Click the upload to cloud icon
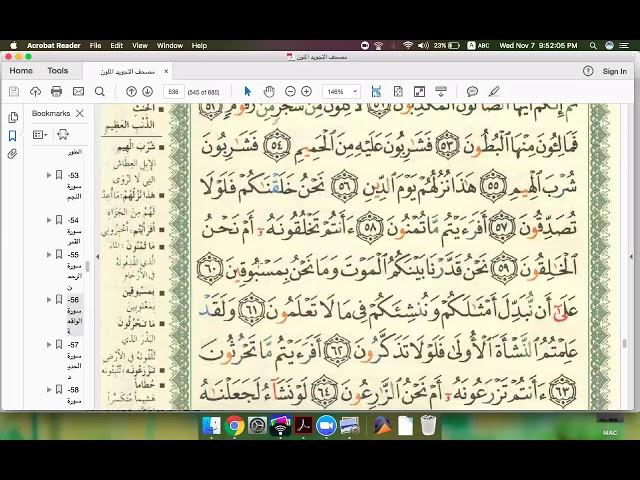 (36, 91)
